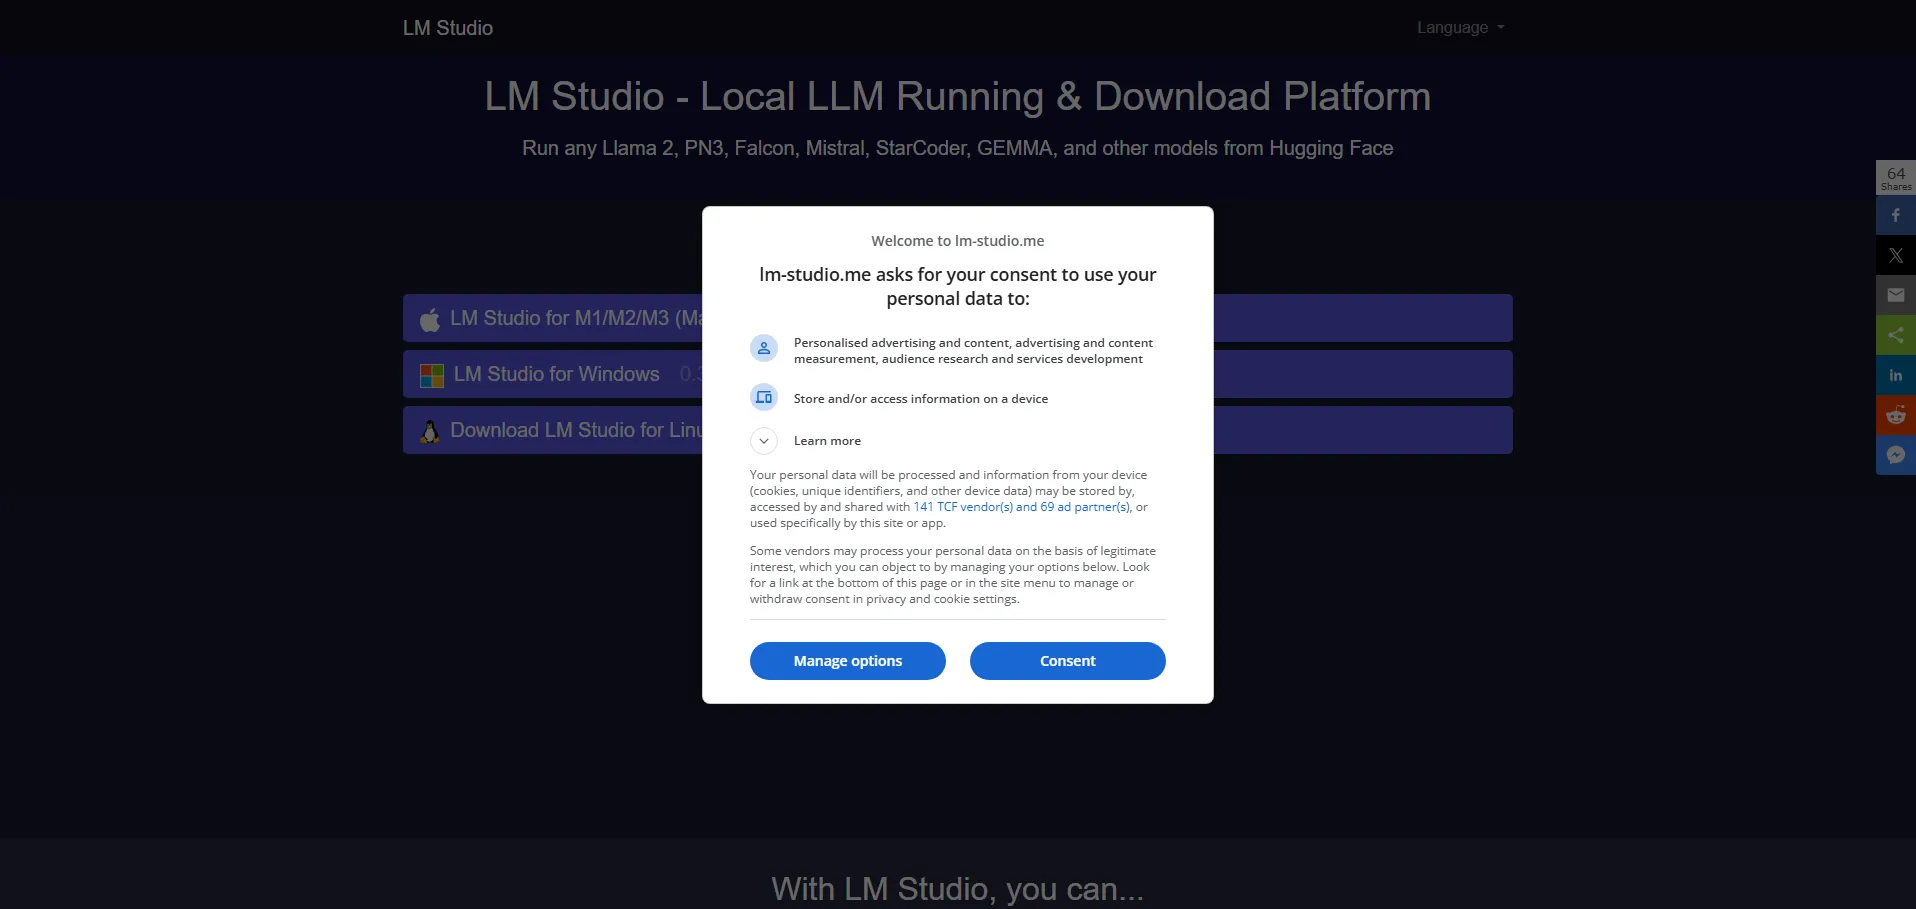1916x909 pixels.
Task: Click the Apple logo icon
Action: coord(430,320)
